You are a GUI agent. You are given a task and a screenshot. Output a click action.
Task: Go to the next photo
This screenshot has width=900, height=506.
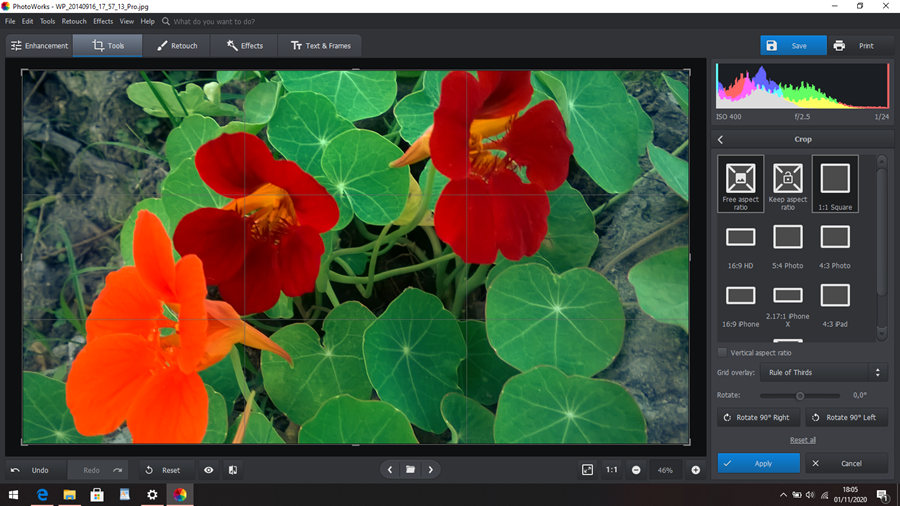coord(431,469)
